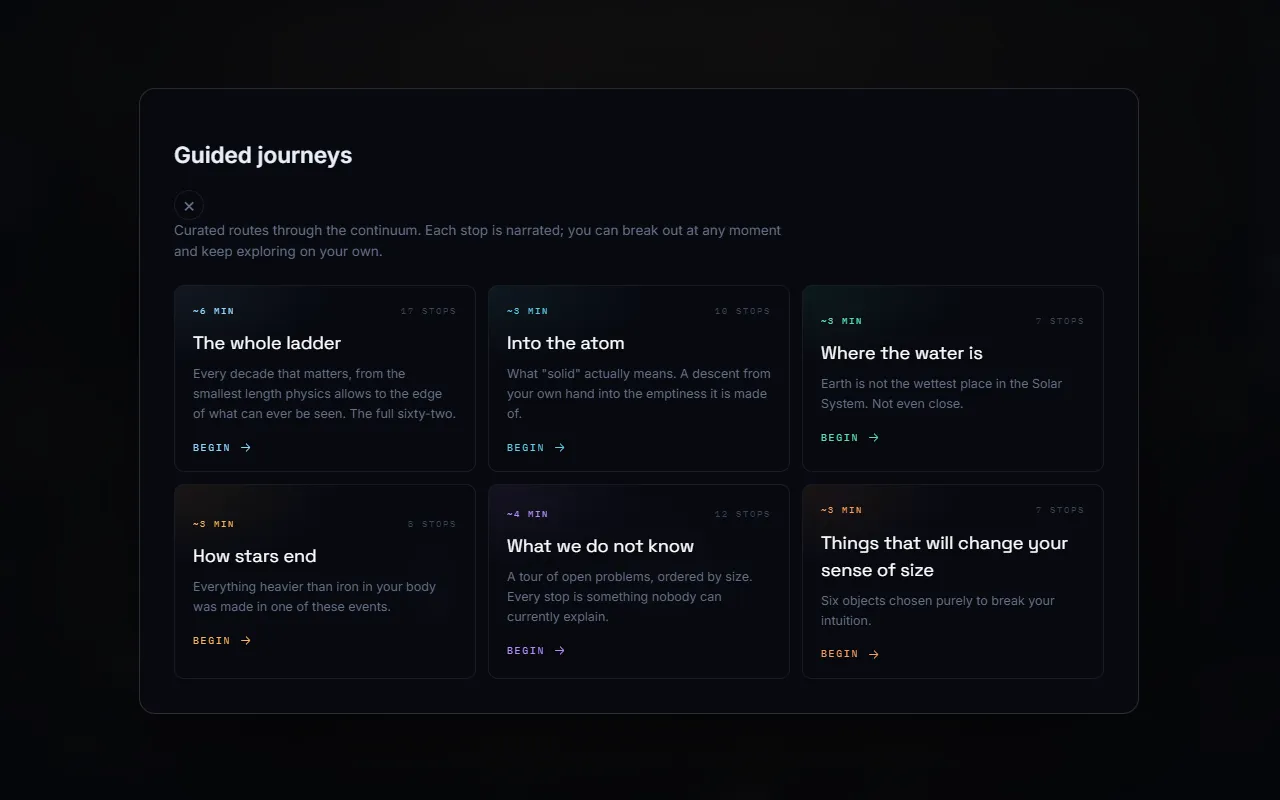Begin Things that will change your sense journey
This screenshot has height=800, width=1280.
[x=850, y=654]
